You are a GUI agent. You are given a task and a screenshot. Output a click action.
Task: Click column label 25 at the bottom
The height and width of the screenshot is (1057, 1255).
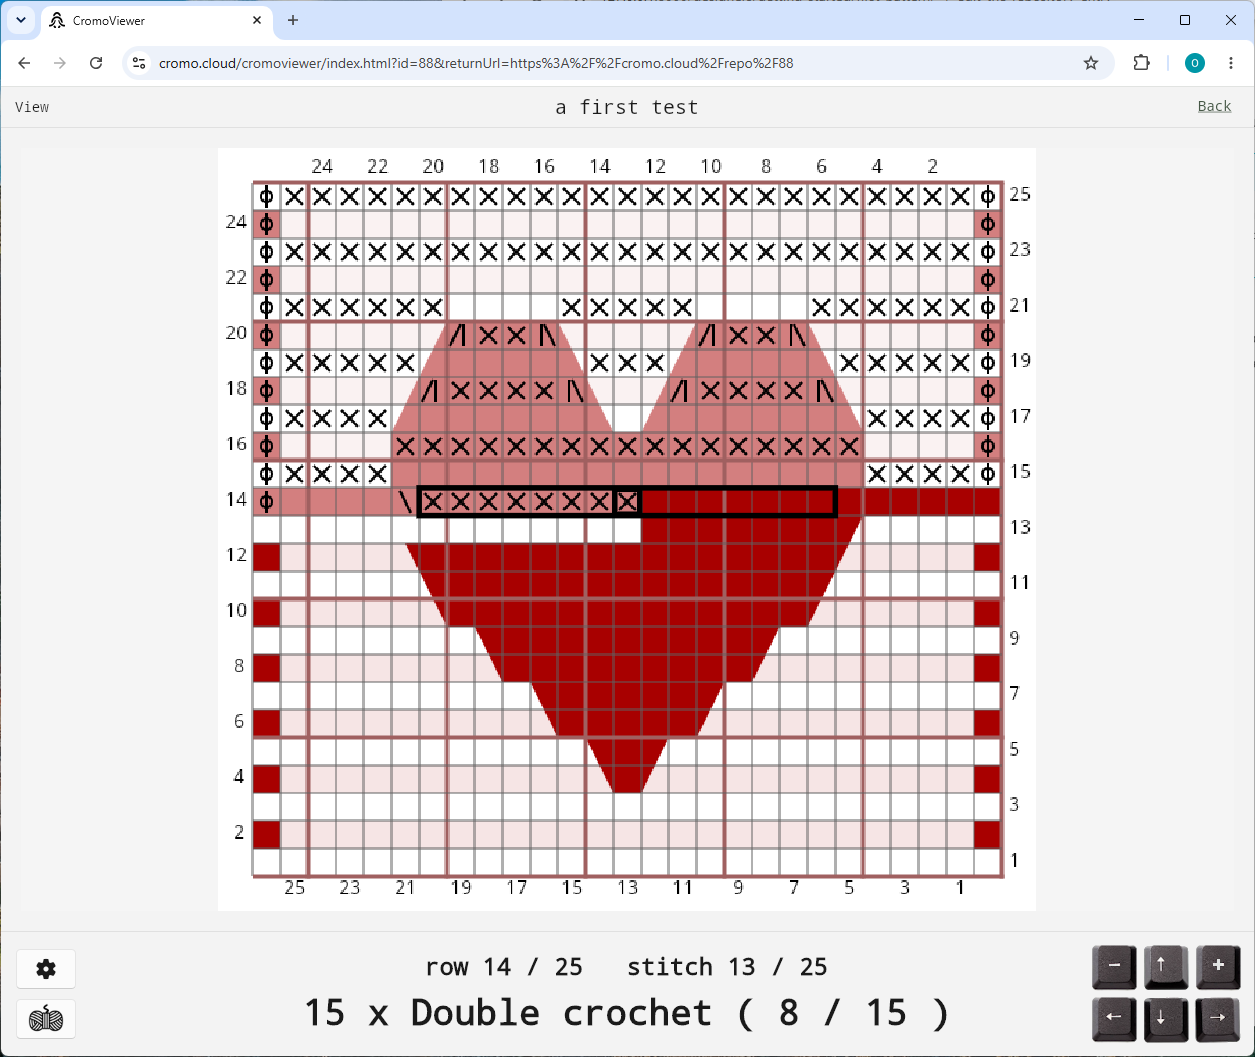click(294, 887)
